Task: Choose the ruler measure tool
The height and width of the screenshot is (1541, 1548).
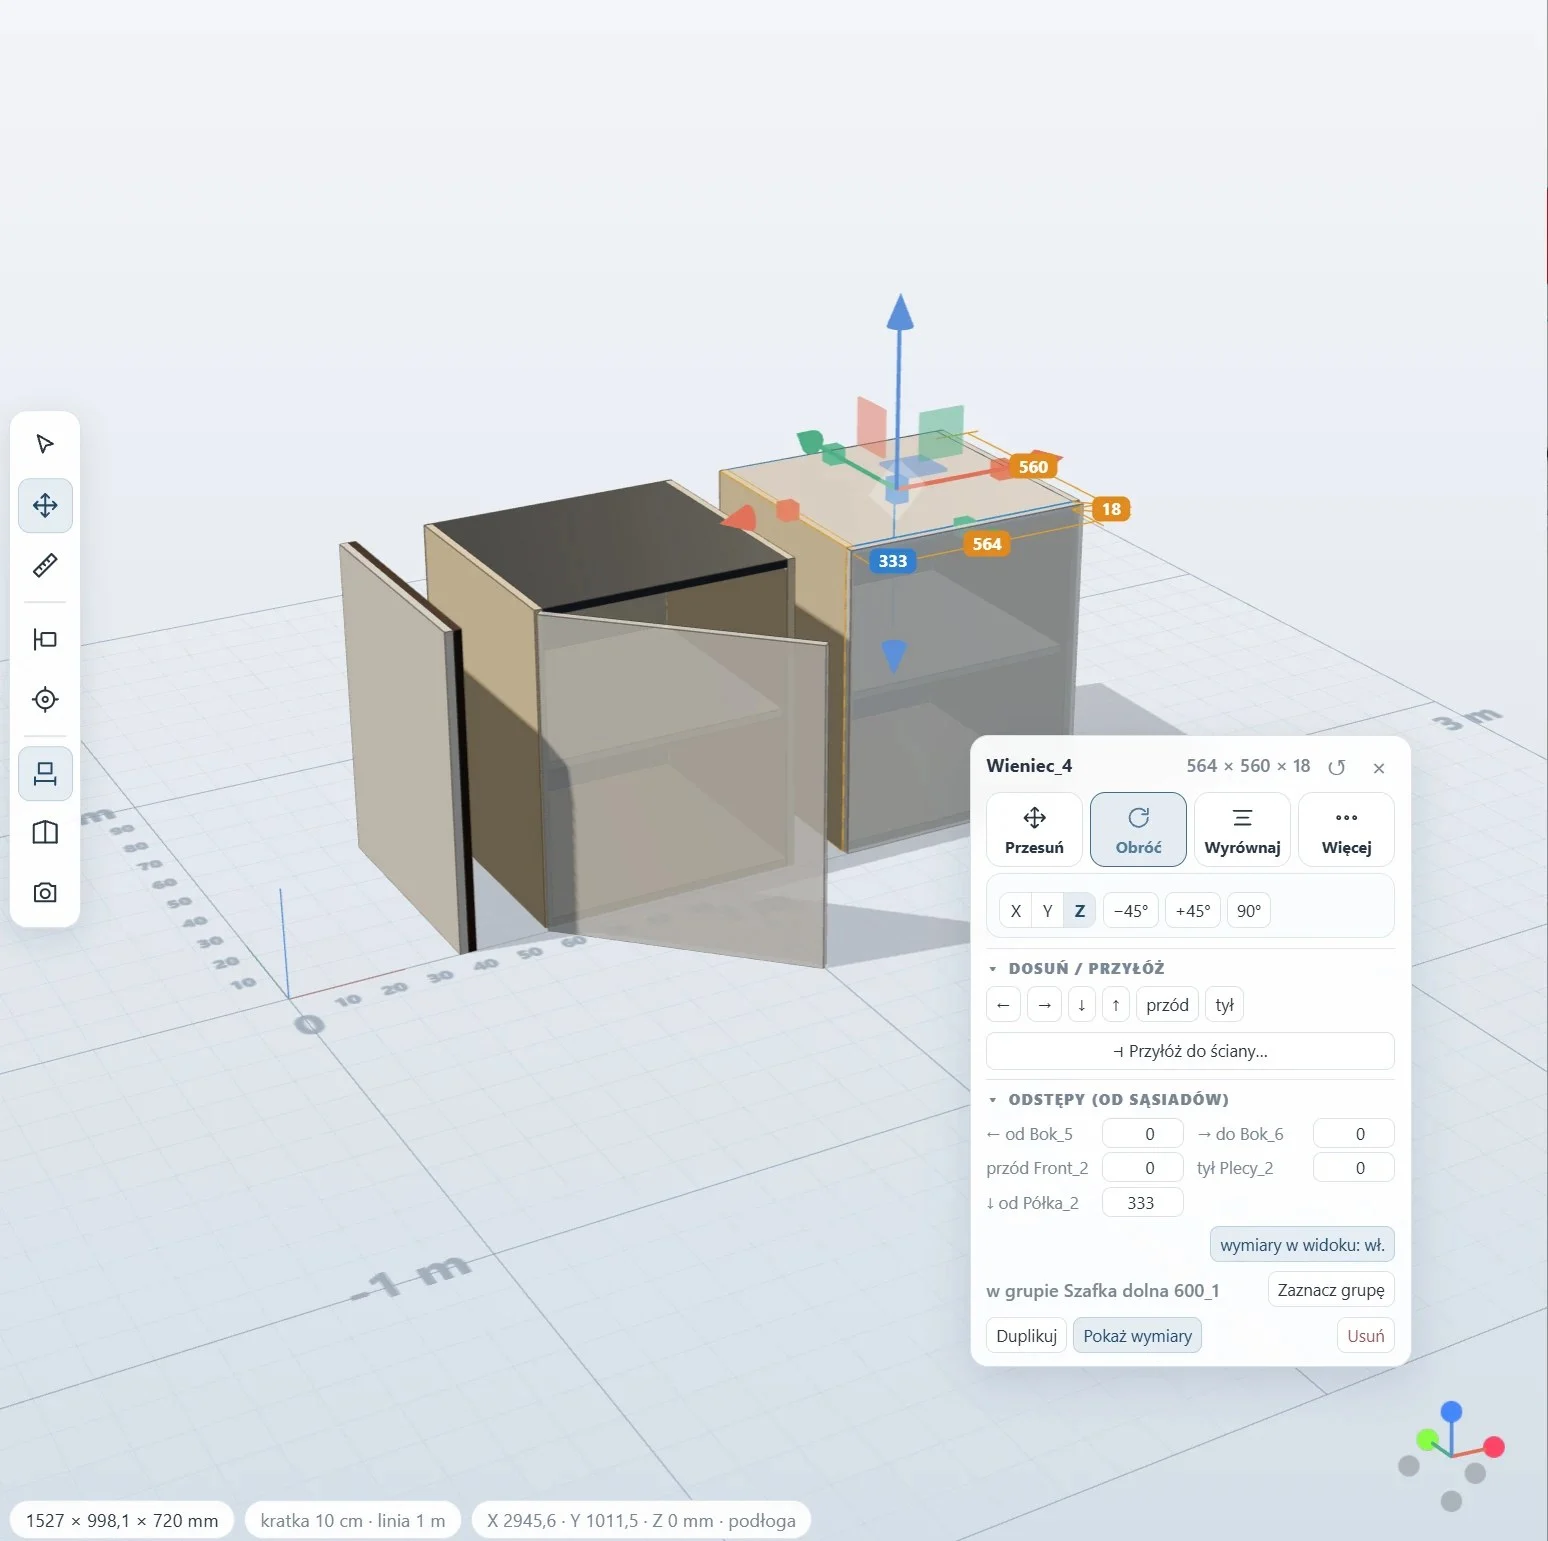Action: [x=45, y=566]
